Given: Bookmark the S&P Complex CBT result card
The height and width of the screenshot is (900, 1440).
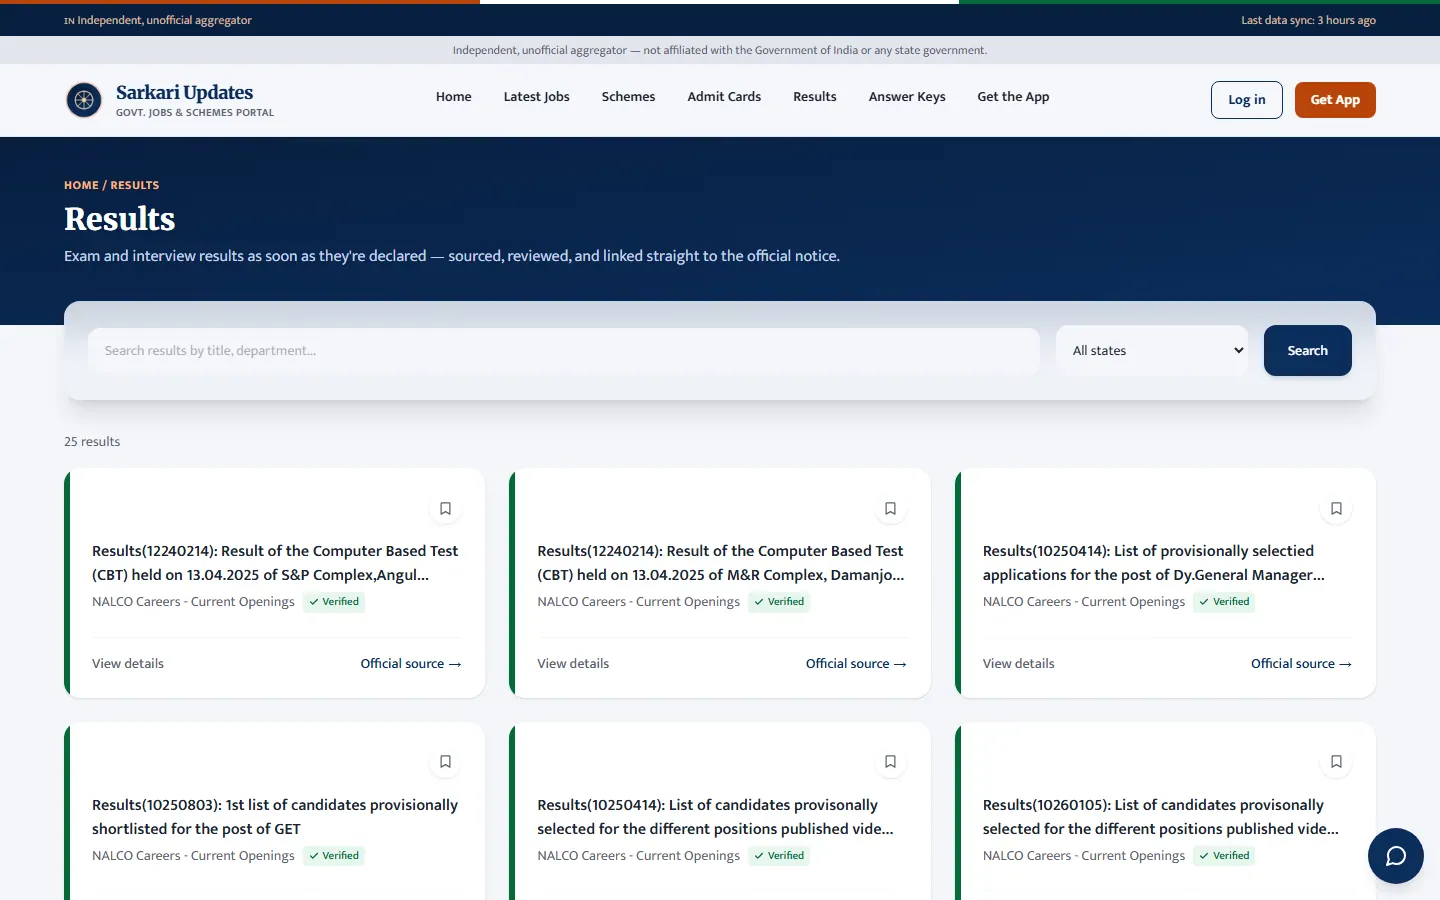Looking at the screenshot, I should pos(445,509).
